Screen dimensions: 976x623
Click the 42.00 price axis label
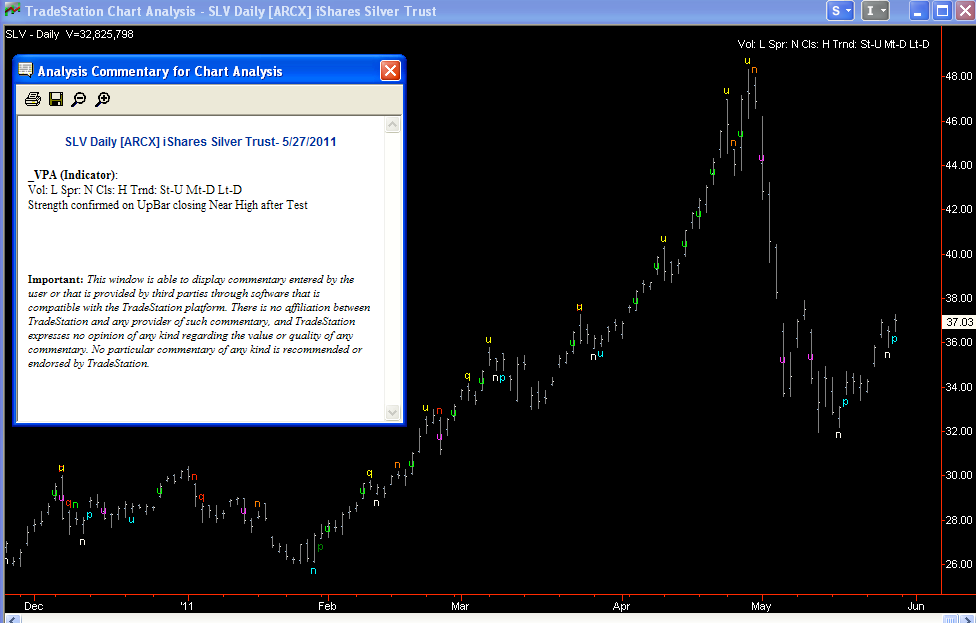point(959,209)
